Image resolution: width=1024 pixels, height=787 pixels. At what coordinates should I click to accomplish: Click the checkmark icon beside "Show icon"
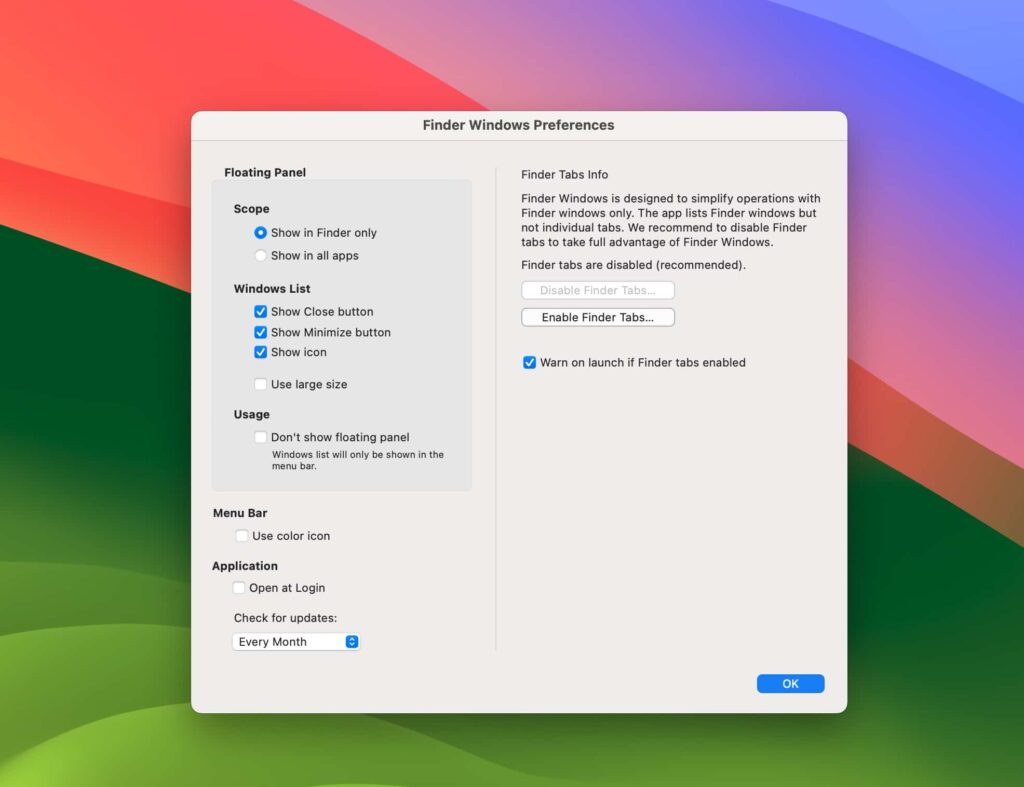pyautogui.click(x=260, y=352)
